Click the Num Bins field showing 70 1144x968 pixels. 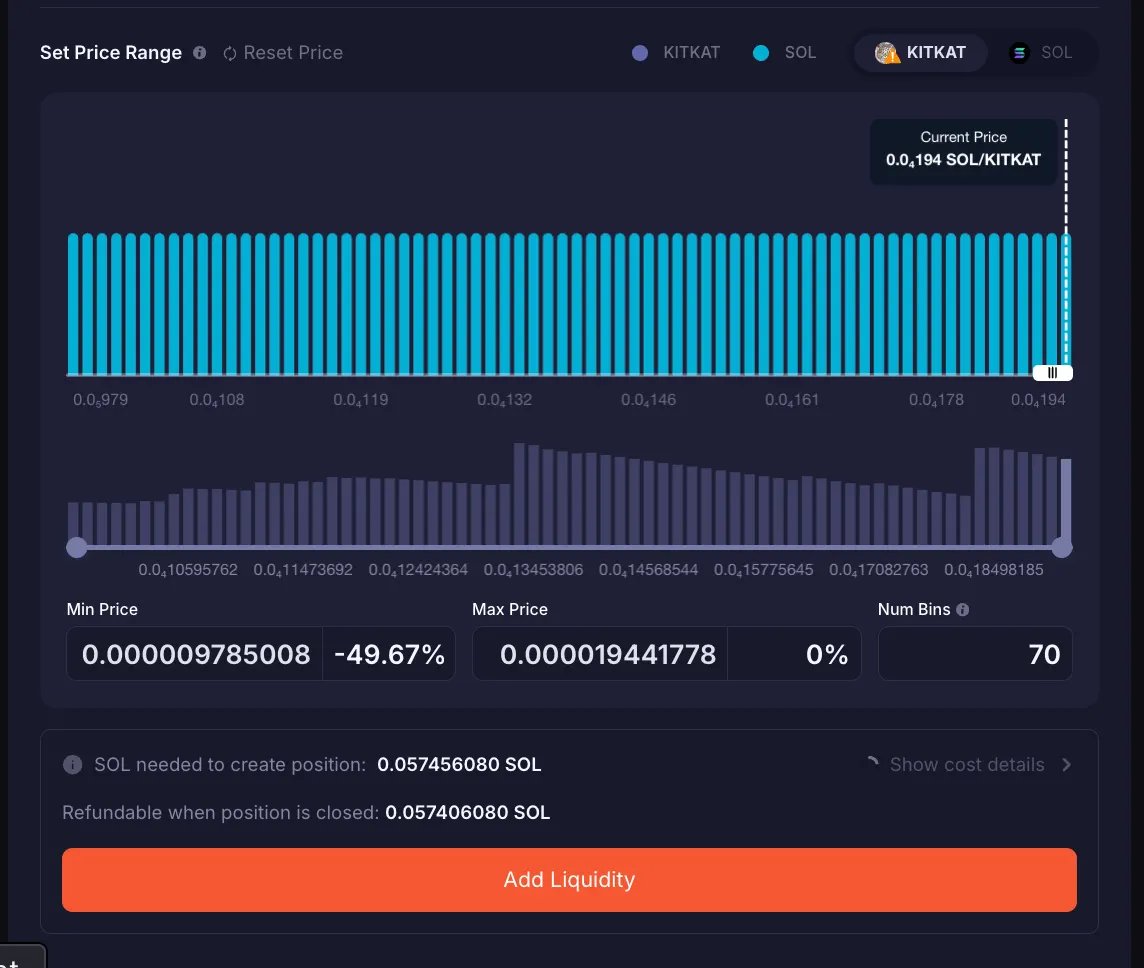point(975,654)
